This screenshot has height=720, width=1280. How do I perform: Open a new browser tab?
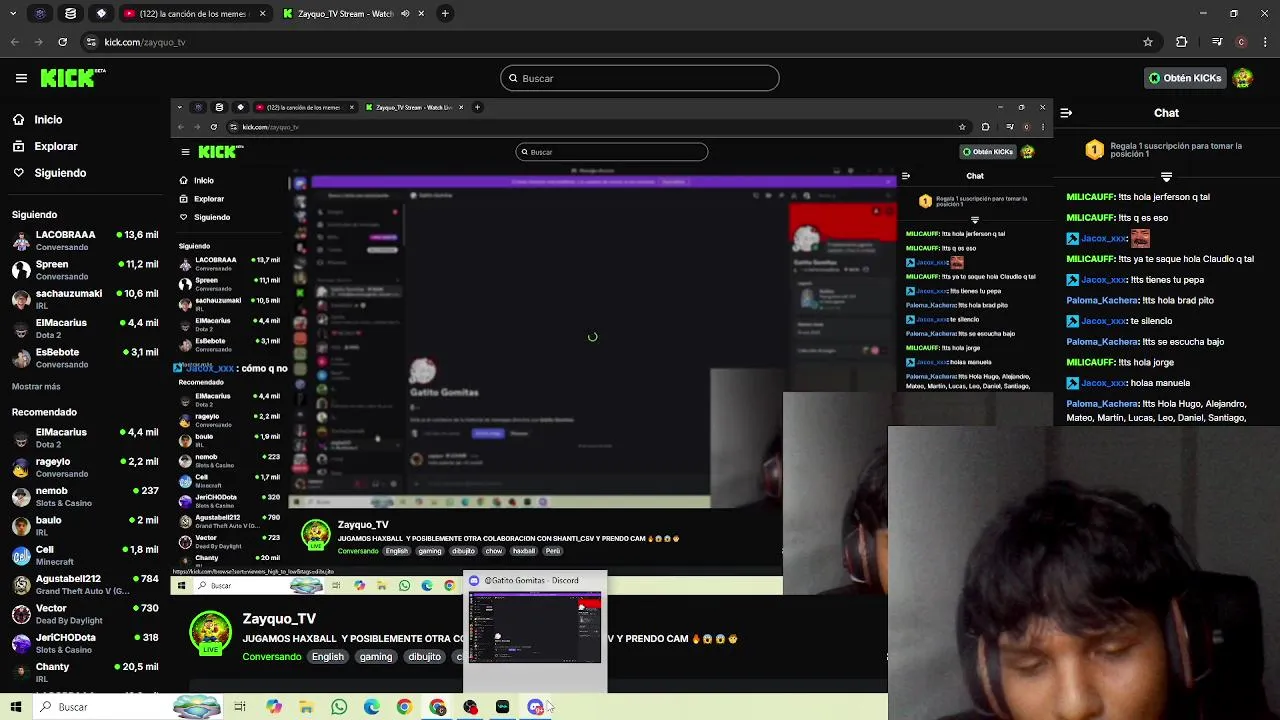coord(445,14)
